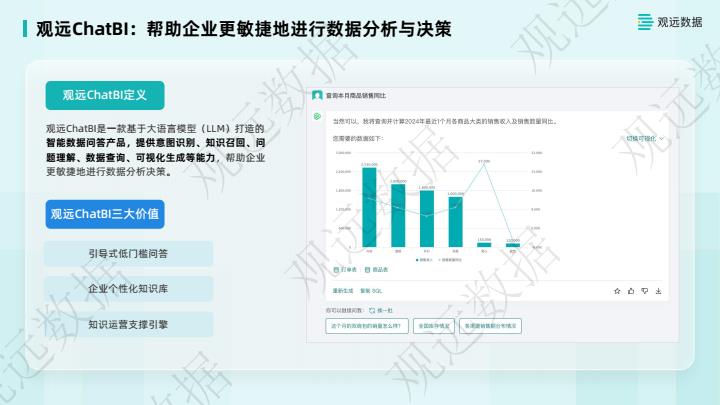The width and height of the screenshot is (720, 405).
Task: Click the user avatar beside the query
Action: tap(317, 96)
